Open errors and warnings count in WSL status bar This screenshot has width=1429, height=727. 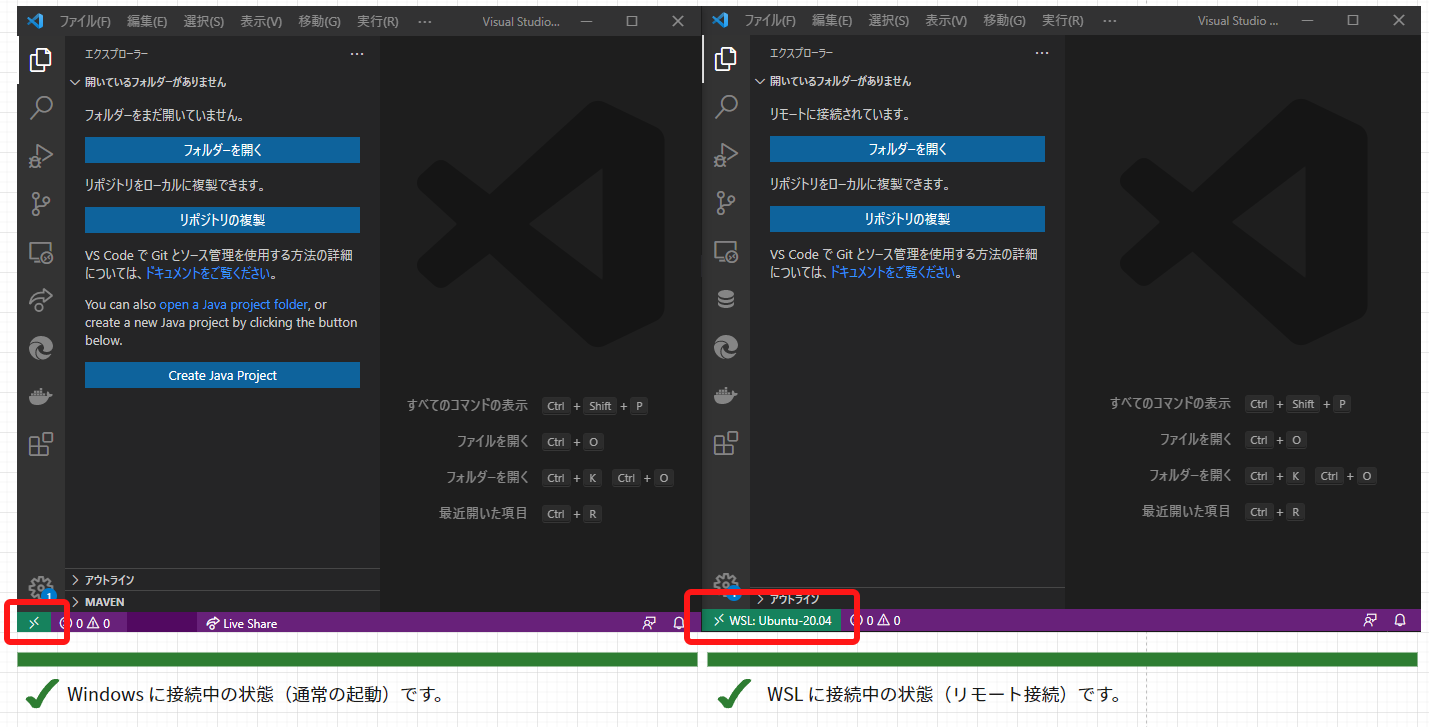pos(875,620)
